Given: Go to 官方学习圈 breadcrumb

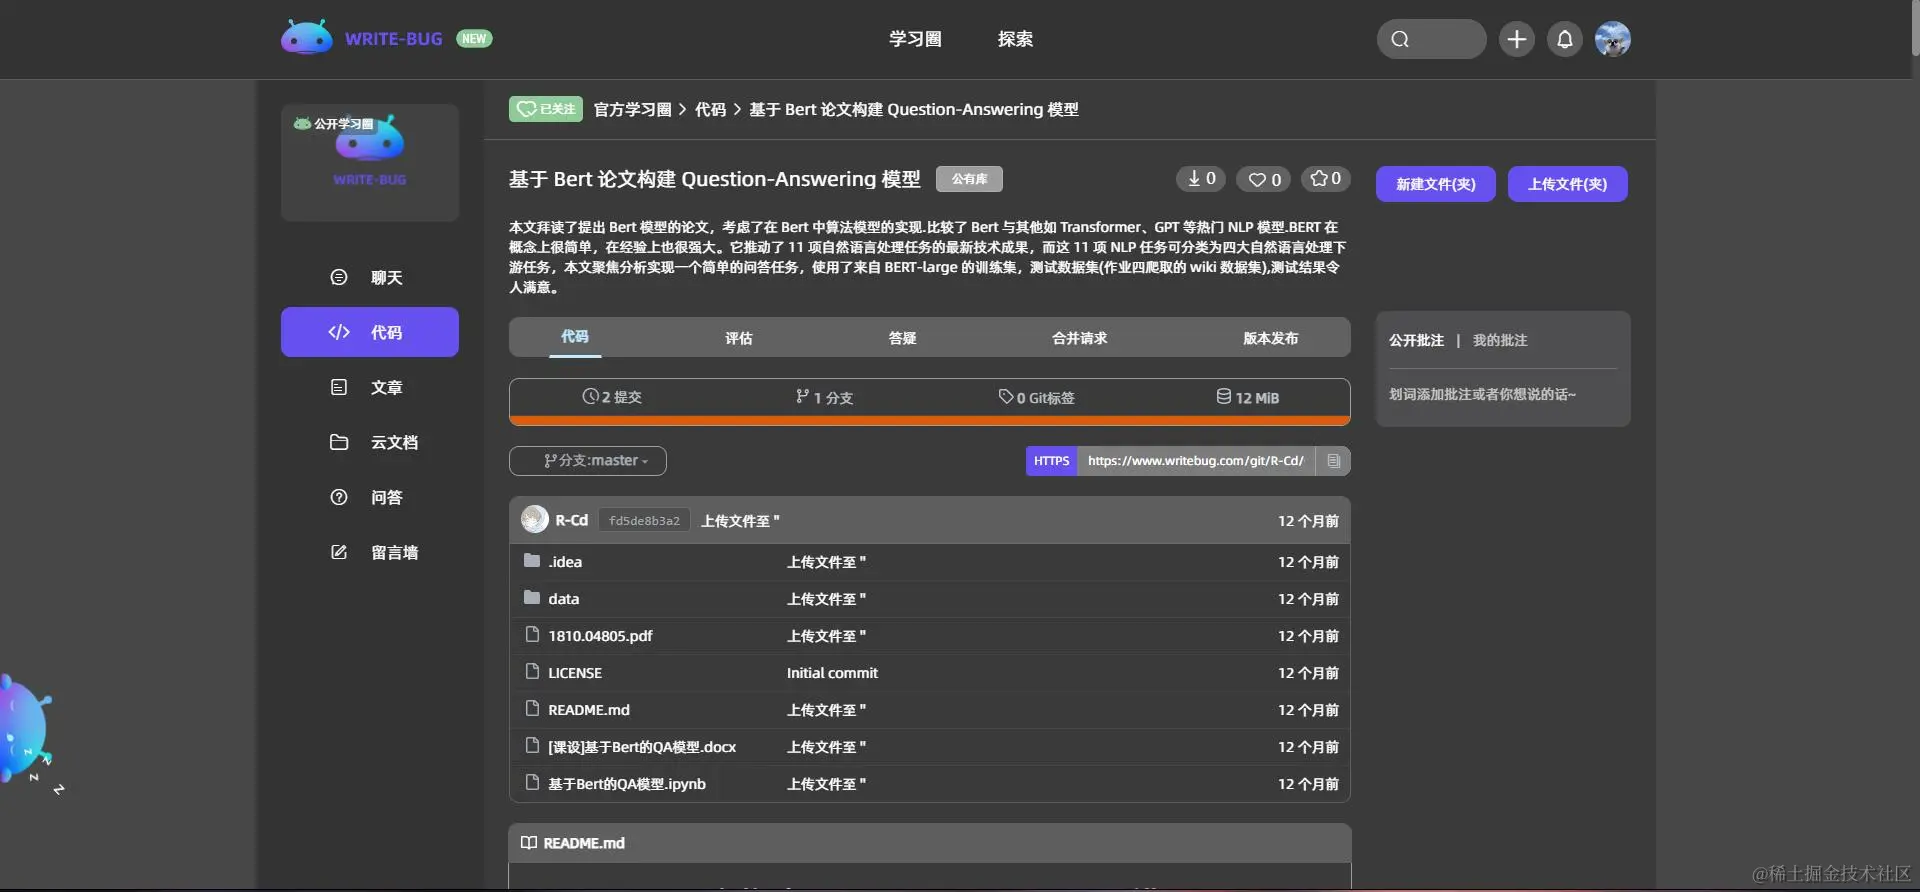Looking at the screenshot, I should [633, 109].
